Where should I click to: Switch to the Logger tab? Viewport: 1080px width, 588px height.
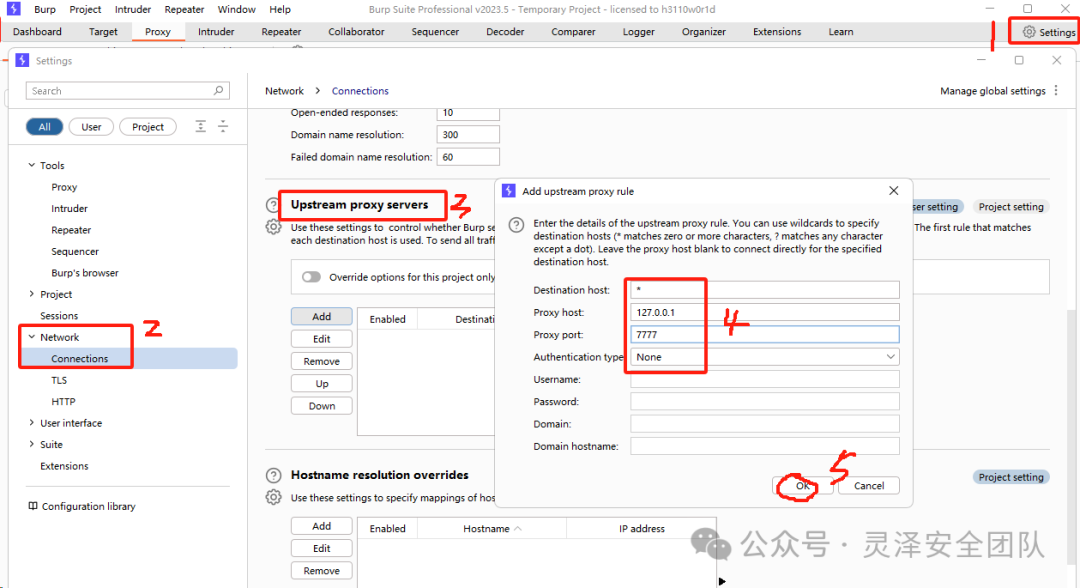[638, 32]
